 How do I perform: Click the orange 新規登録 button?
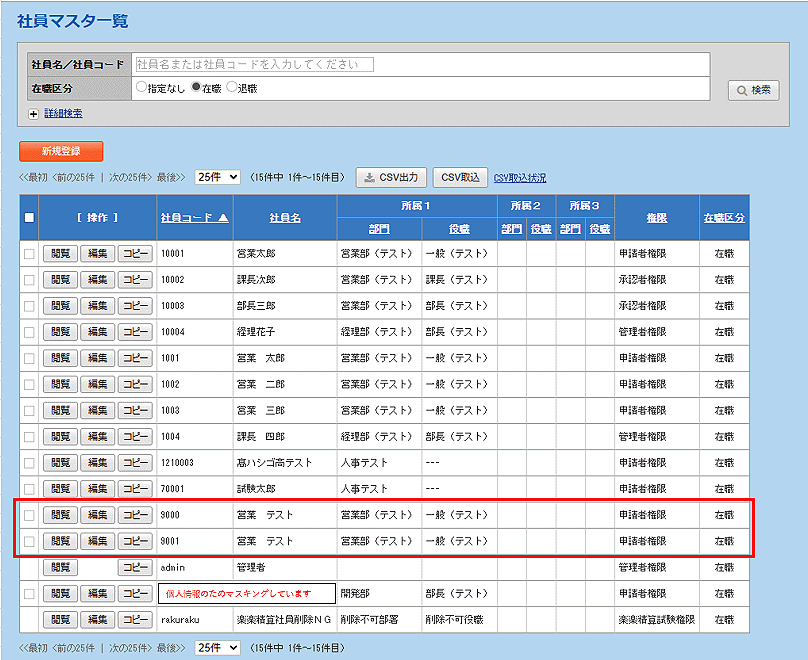click(61, 151)
